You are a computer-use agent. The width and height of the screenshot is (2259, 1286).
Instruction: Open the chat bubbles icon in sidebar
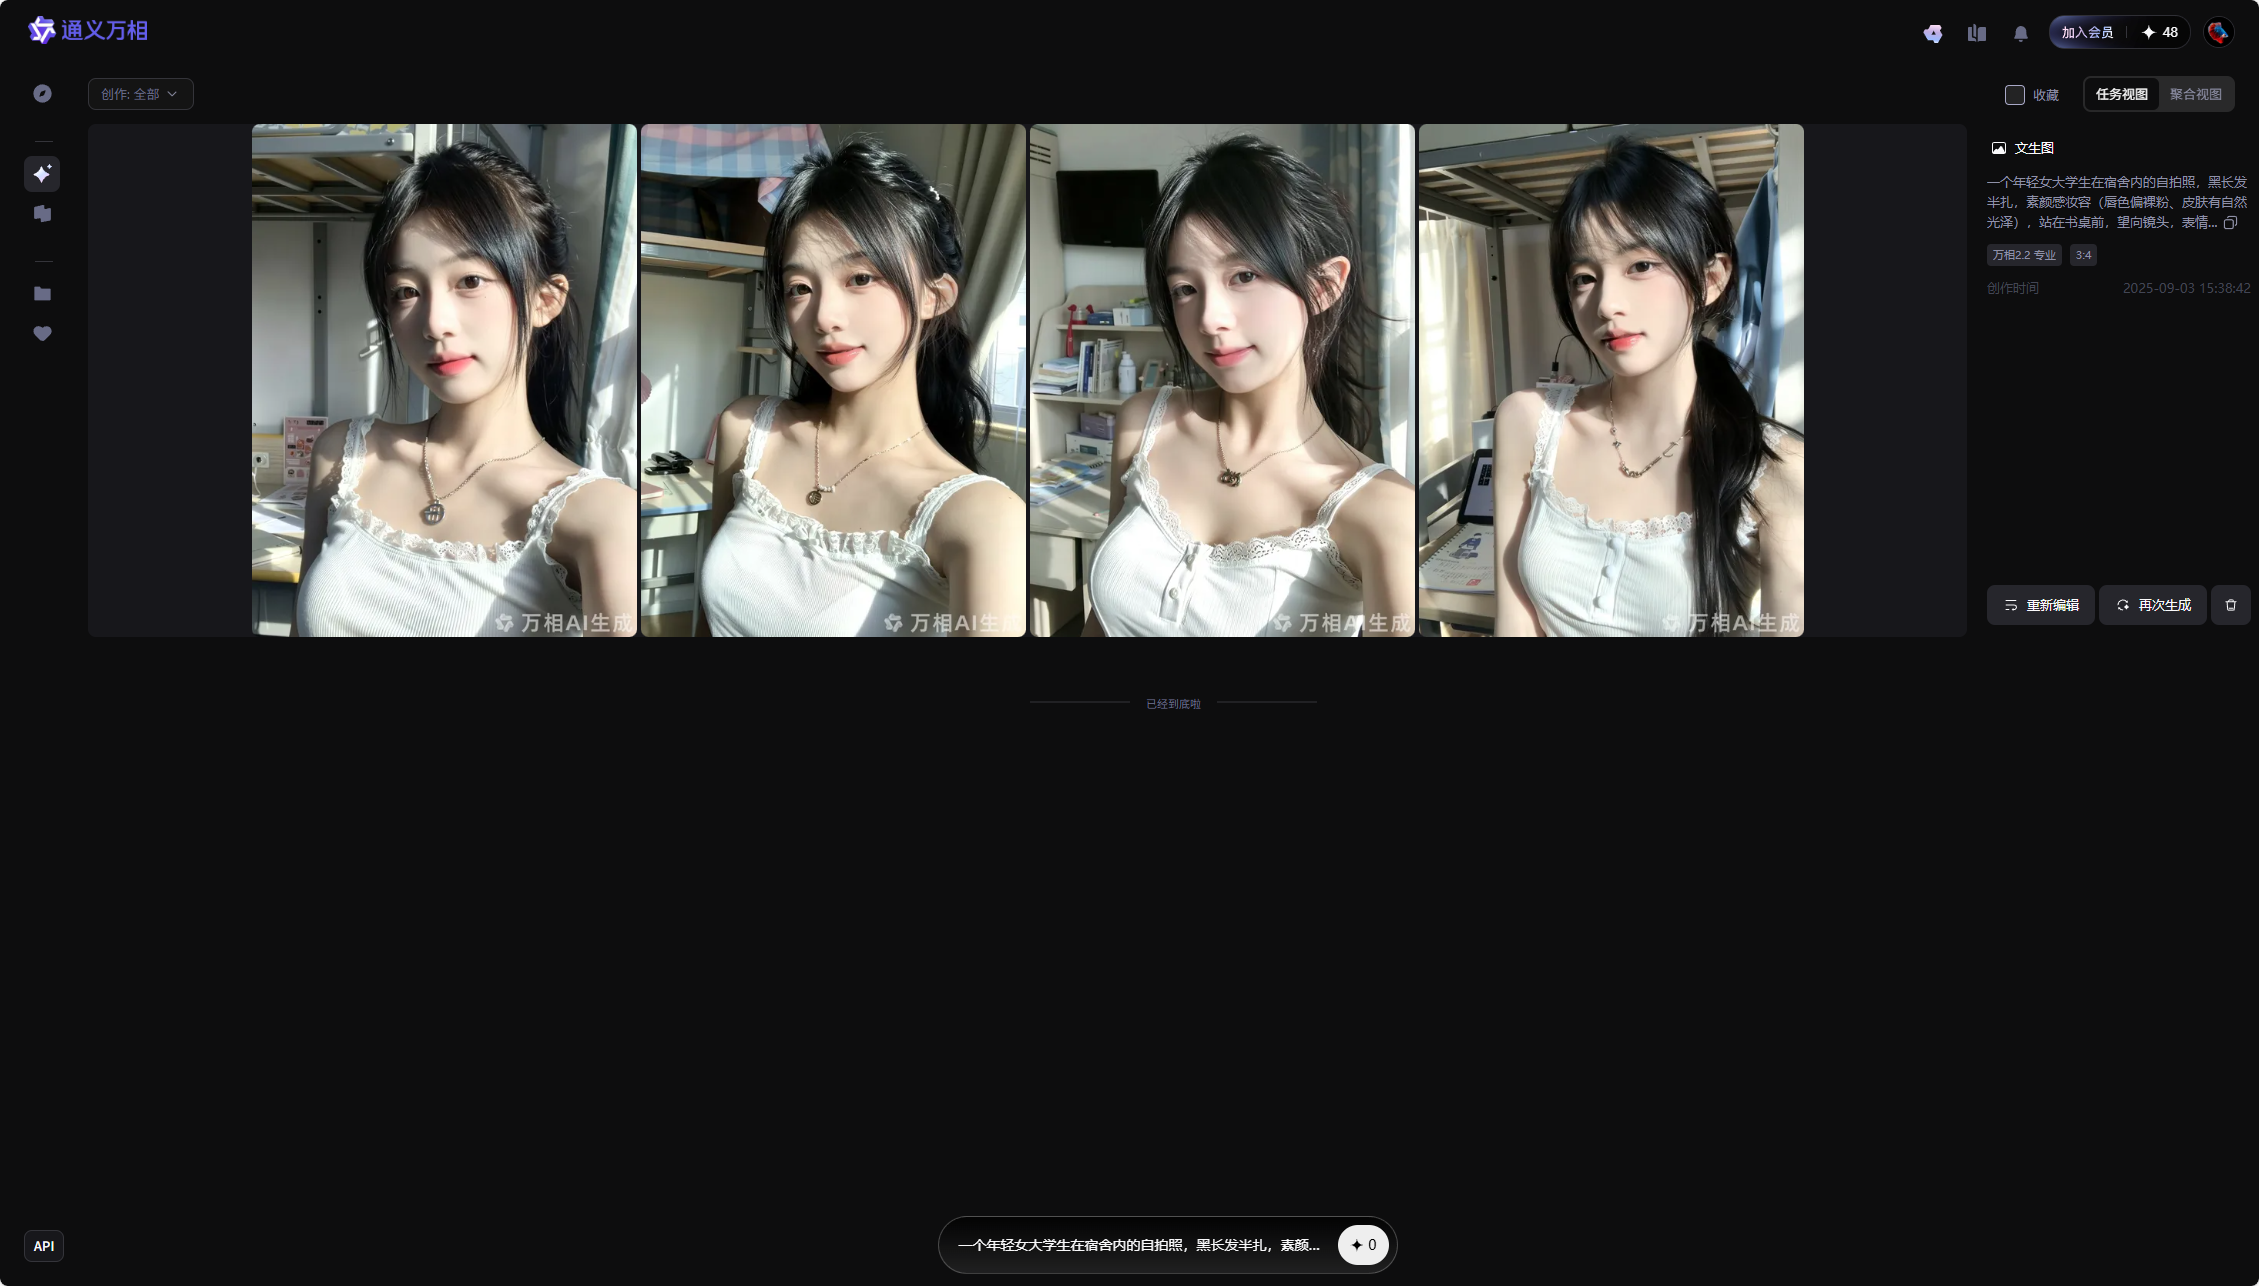tap(42, 214)
